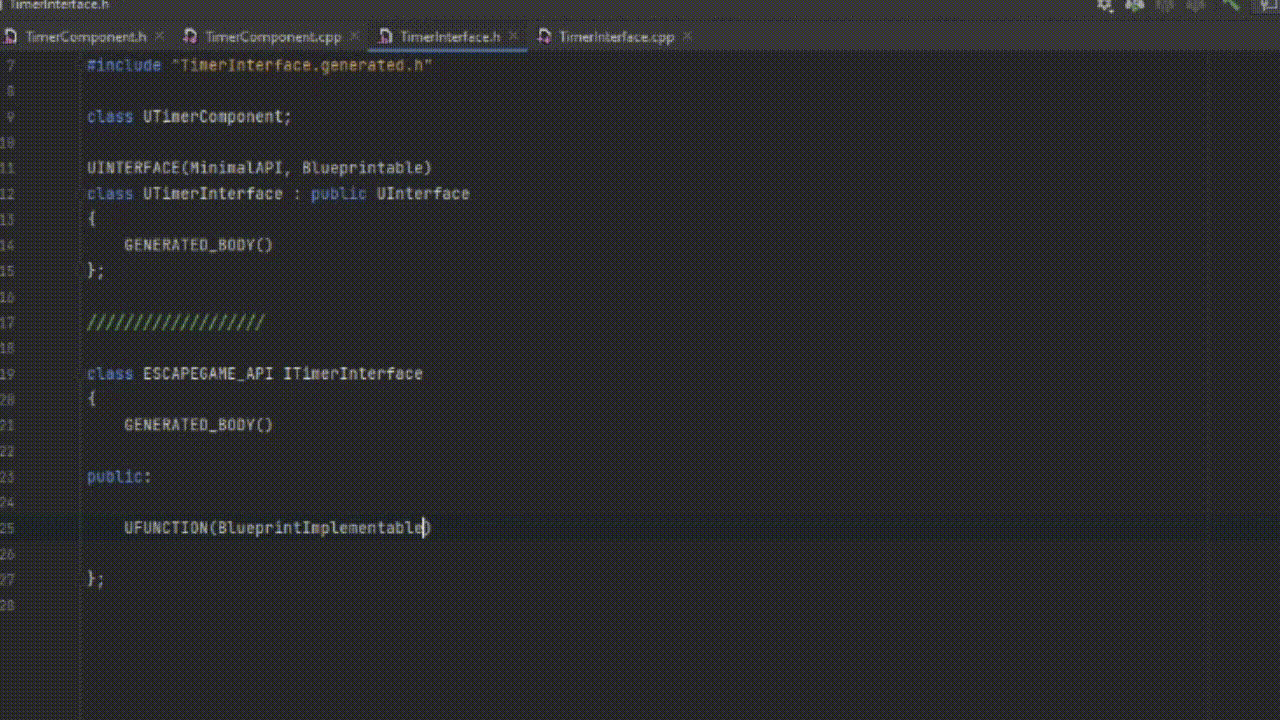This screenshot has height=720, width=1280.
Task: Toggle a breakpoint in the gutter at line 25
Action: click(x=48, y=528)
